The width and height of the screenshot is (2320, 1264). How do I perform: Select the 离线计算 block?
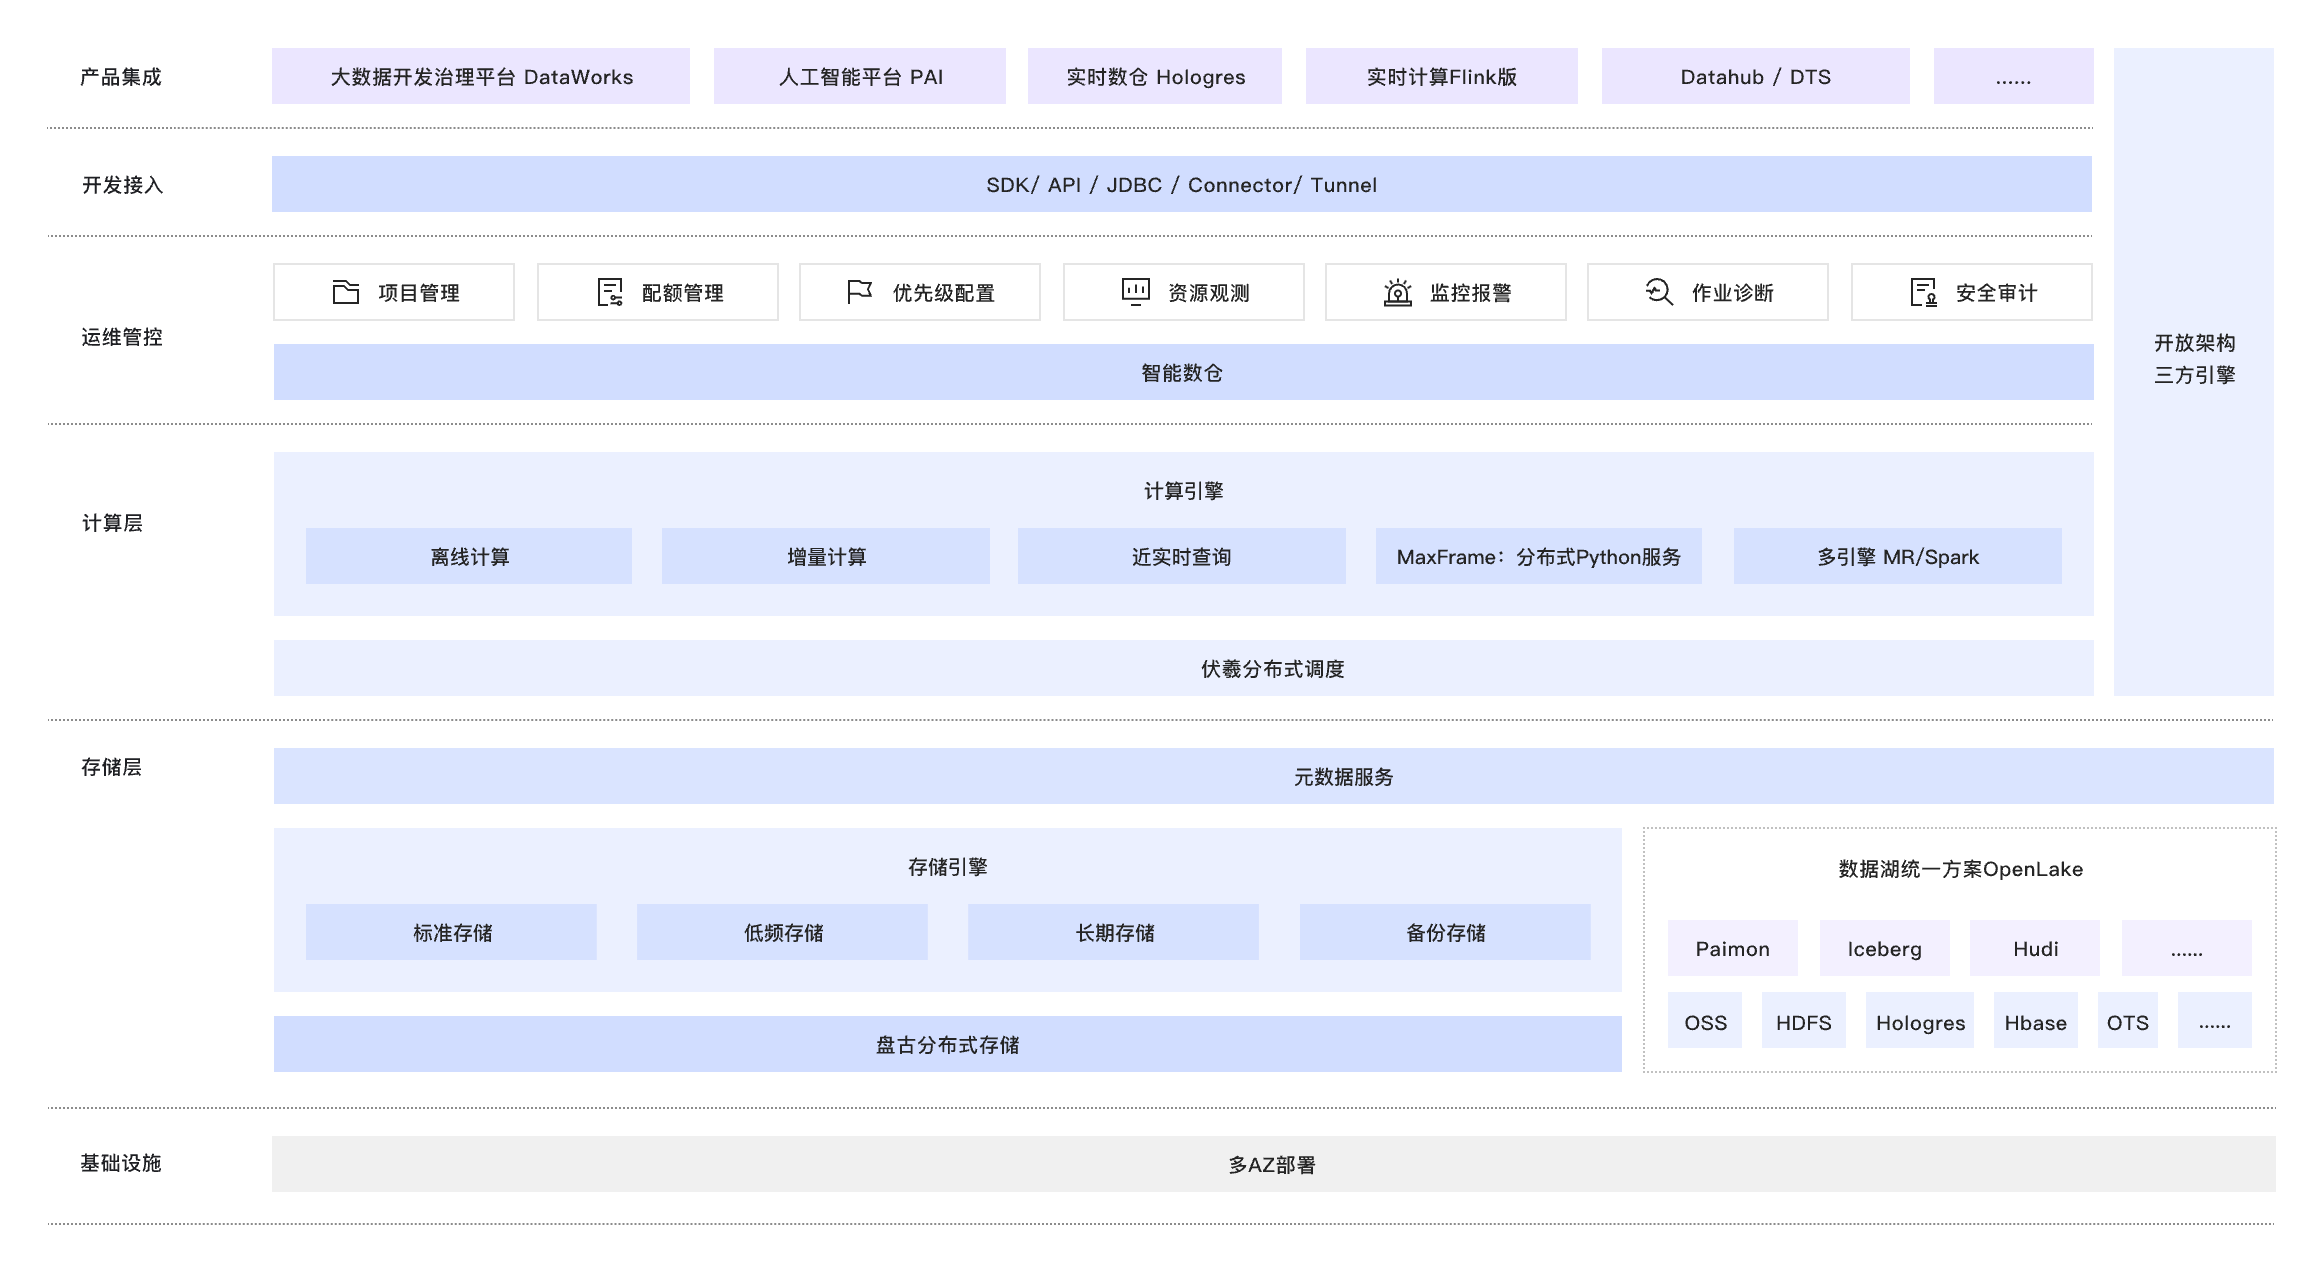(469, 556)
